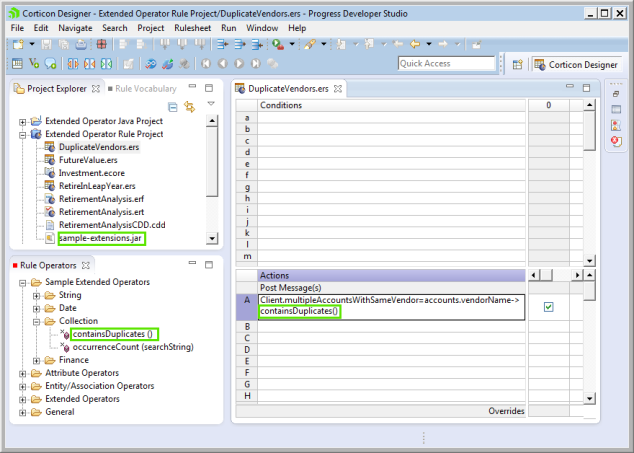
Task: Switch to the Project Explorer tab
Action: [57, 89]
